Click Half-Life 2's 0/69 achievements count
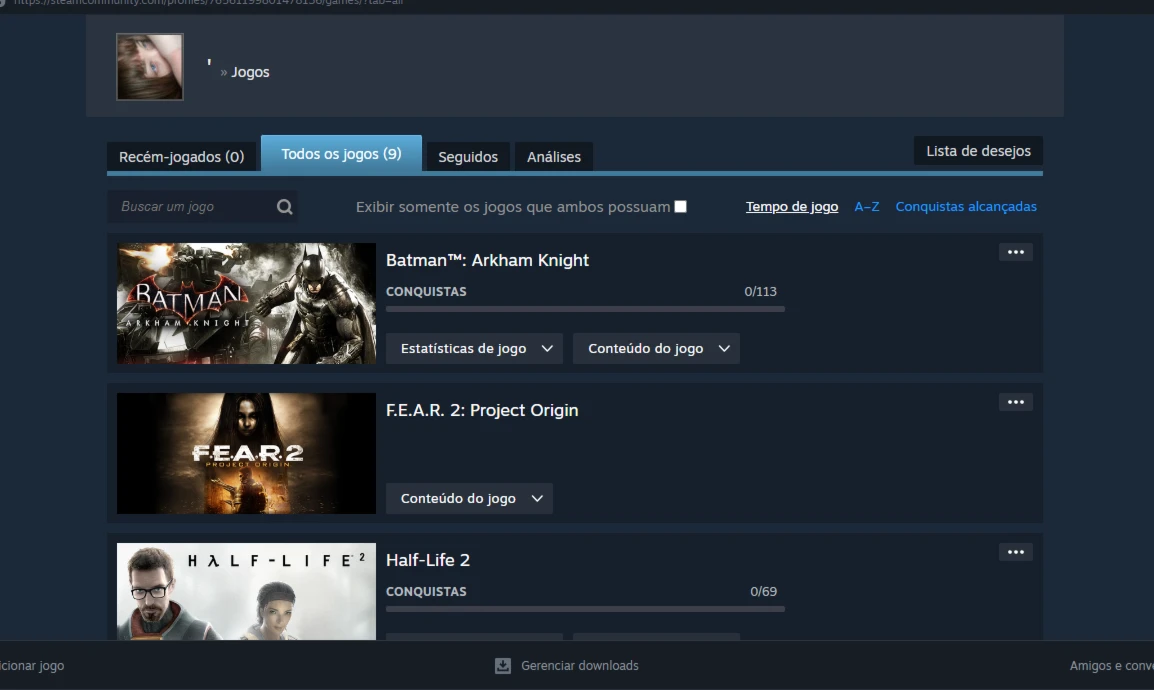Viewport: 1154px width, 690px height. (x=763, y=592)
